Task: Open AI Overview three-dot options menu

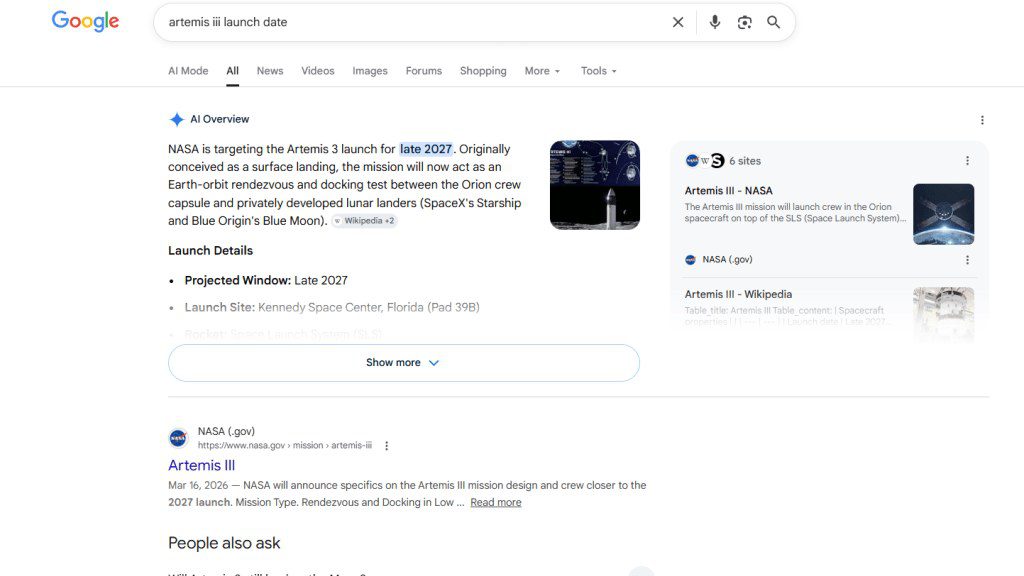Action: (x=982, y=120)
